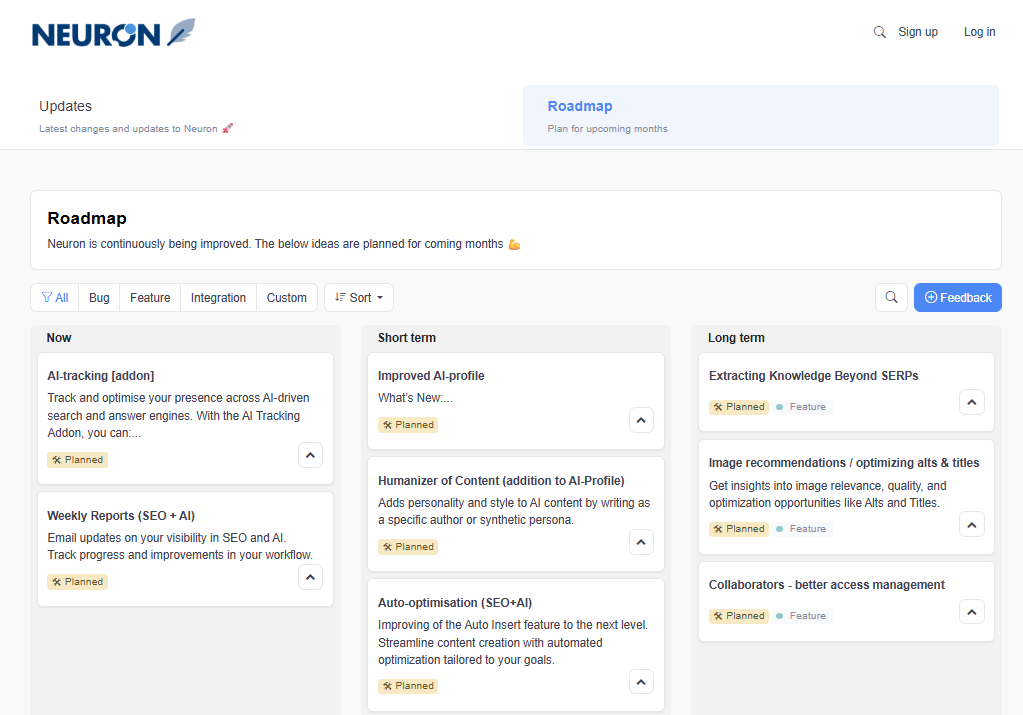Upvote Auto-optimisation (SEO+AI) card
This screenshot has width=1023, height=715.
(641, 682)
